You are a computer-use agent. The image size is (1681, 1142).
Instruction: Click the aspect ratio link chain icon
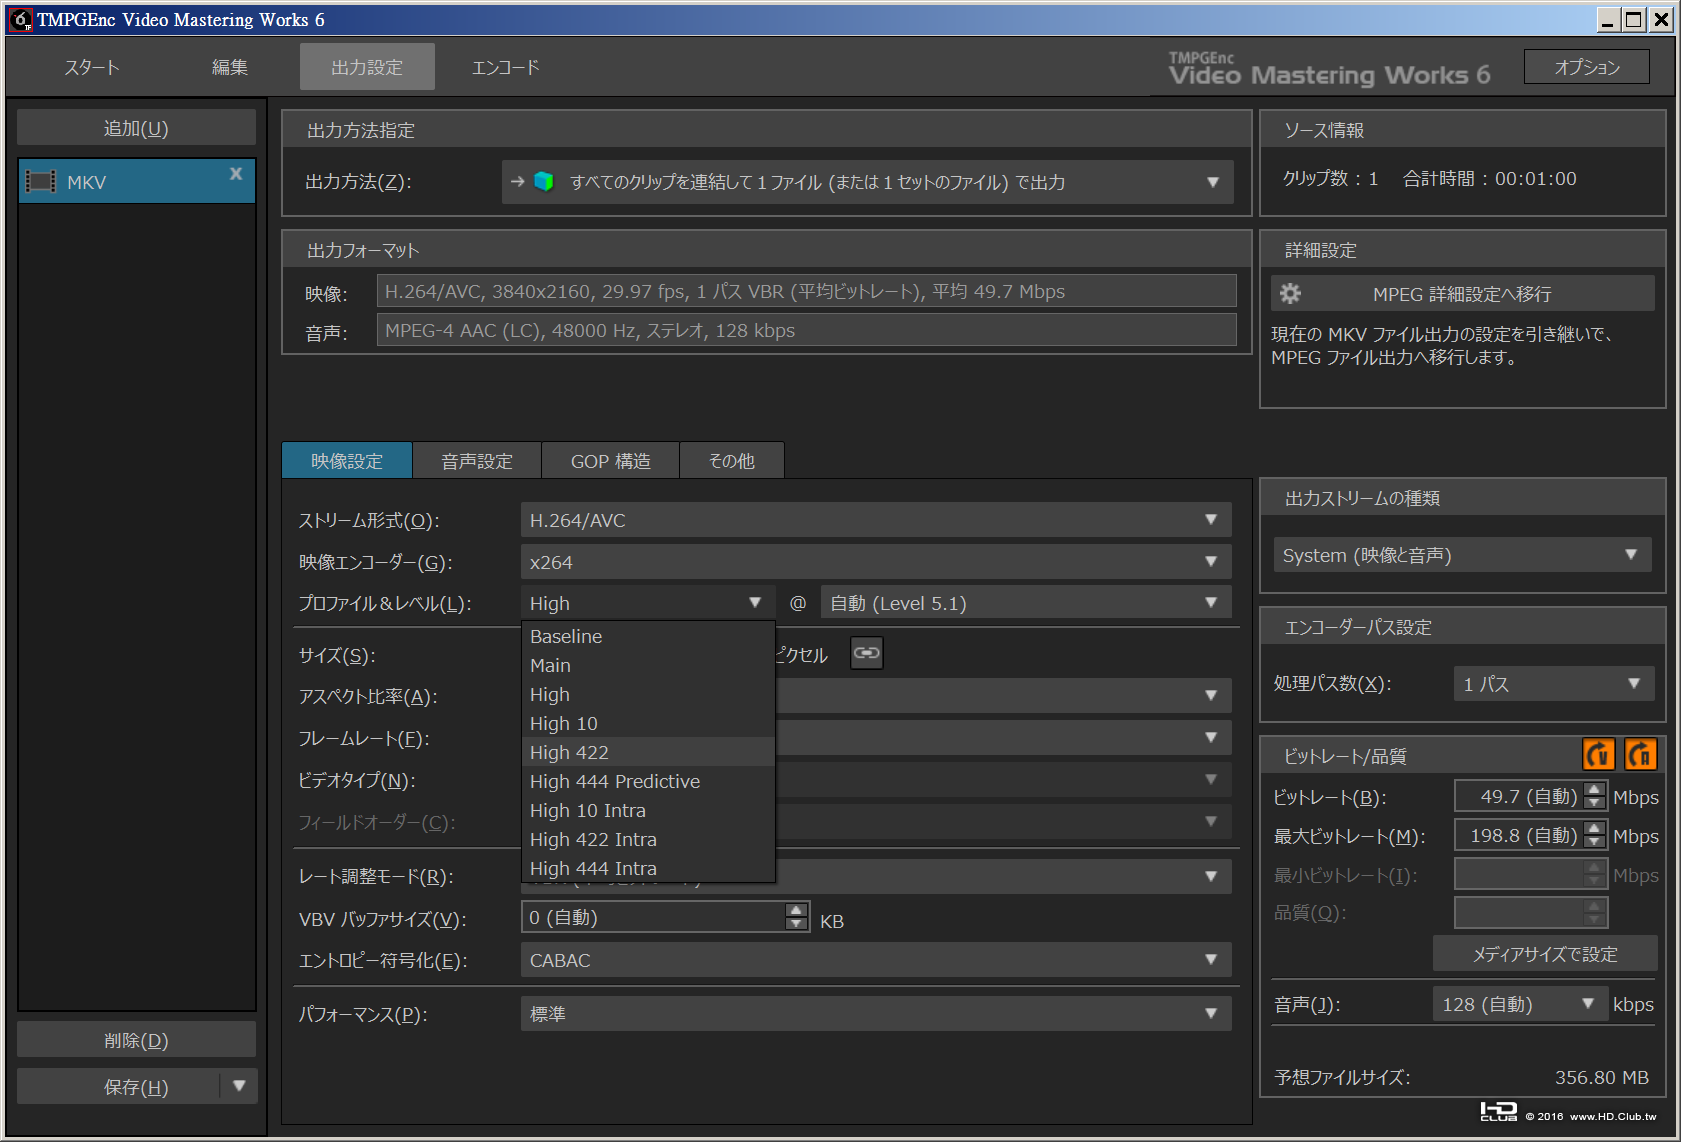coord(866,653)
